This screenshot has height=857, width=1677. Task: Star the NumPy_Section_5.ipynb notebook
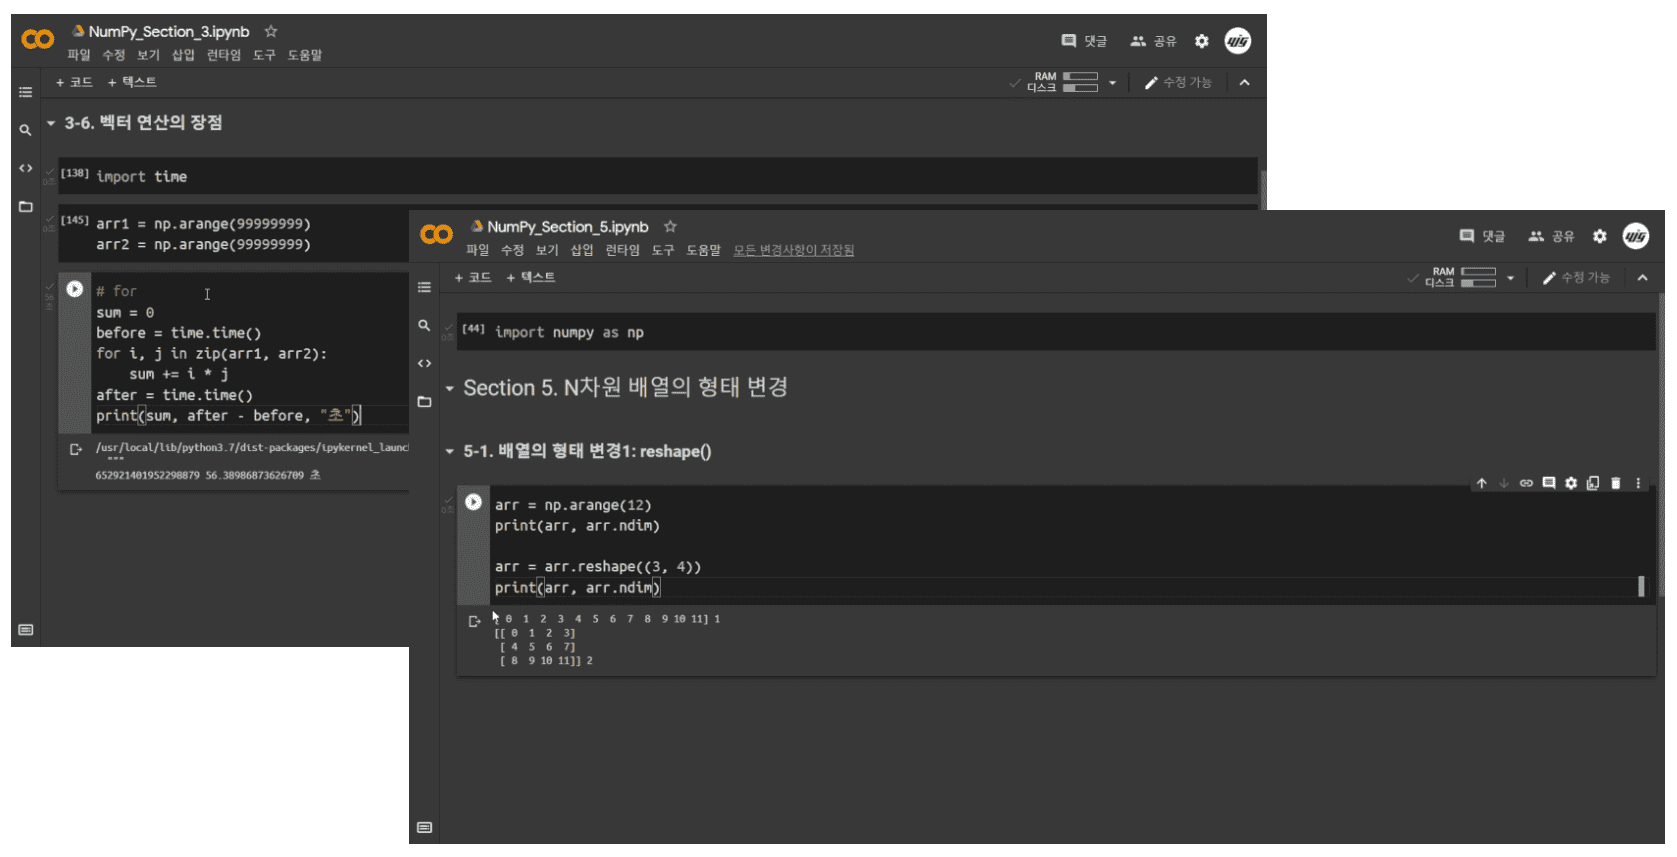[x=670, y=227]
